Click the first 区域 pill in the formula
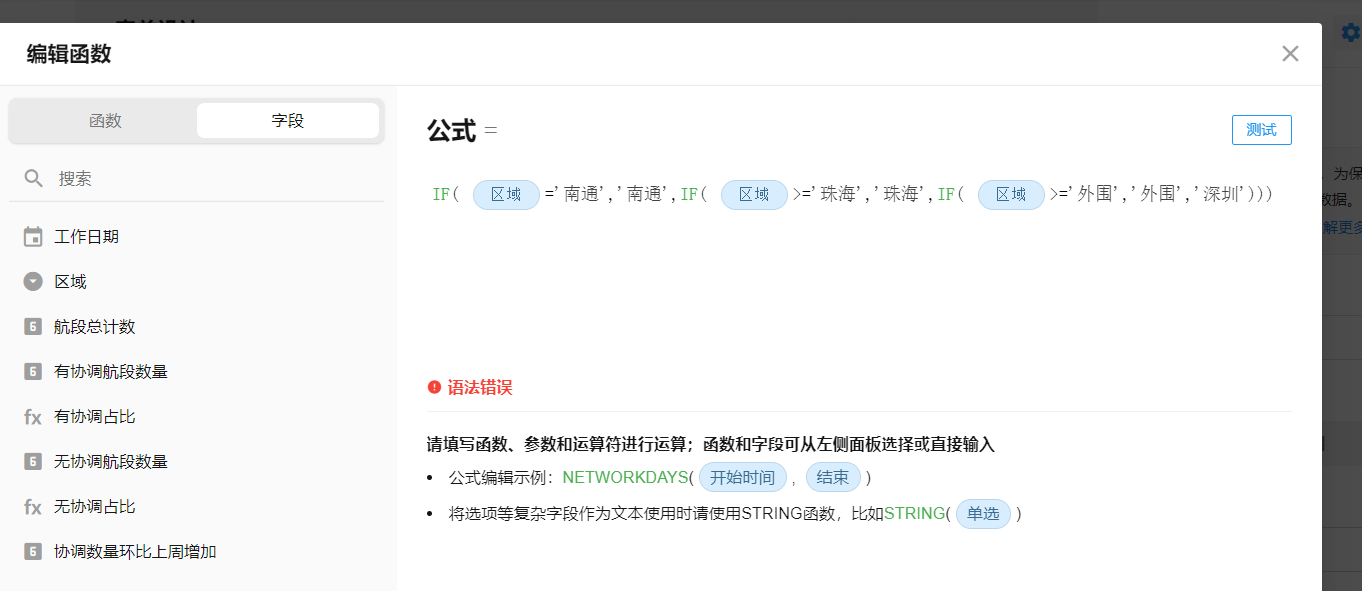The height and width of the screenshot is (591, 1362). tap(506, 195)
